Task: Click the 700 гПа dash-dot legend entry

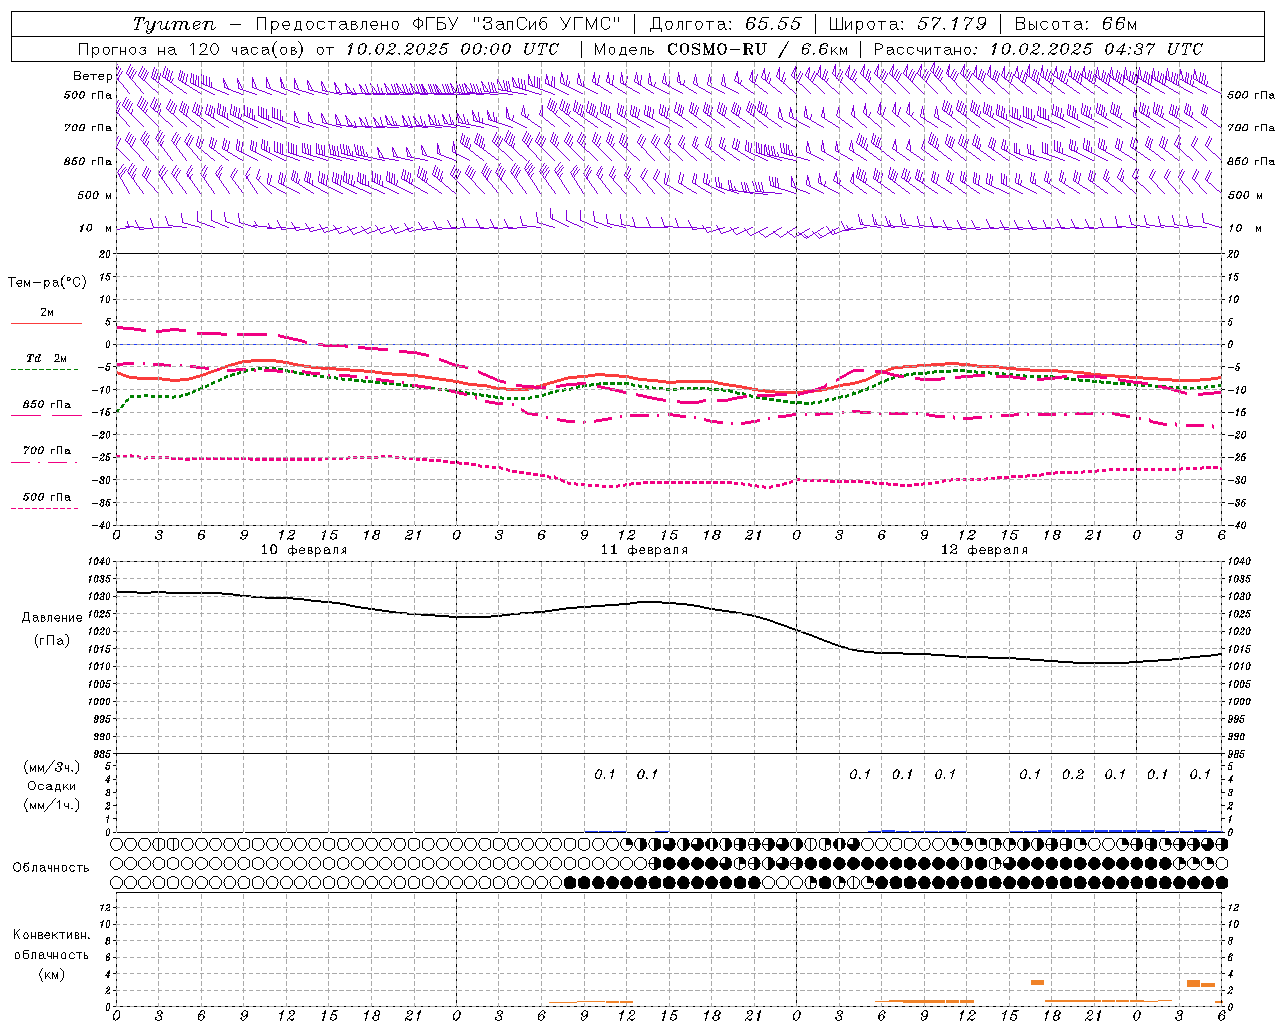Action: click(46, 455)
